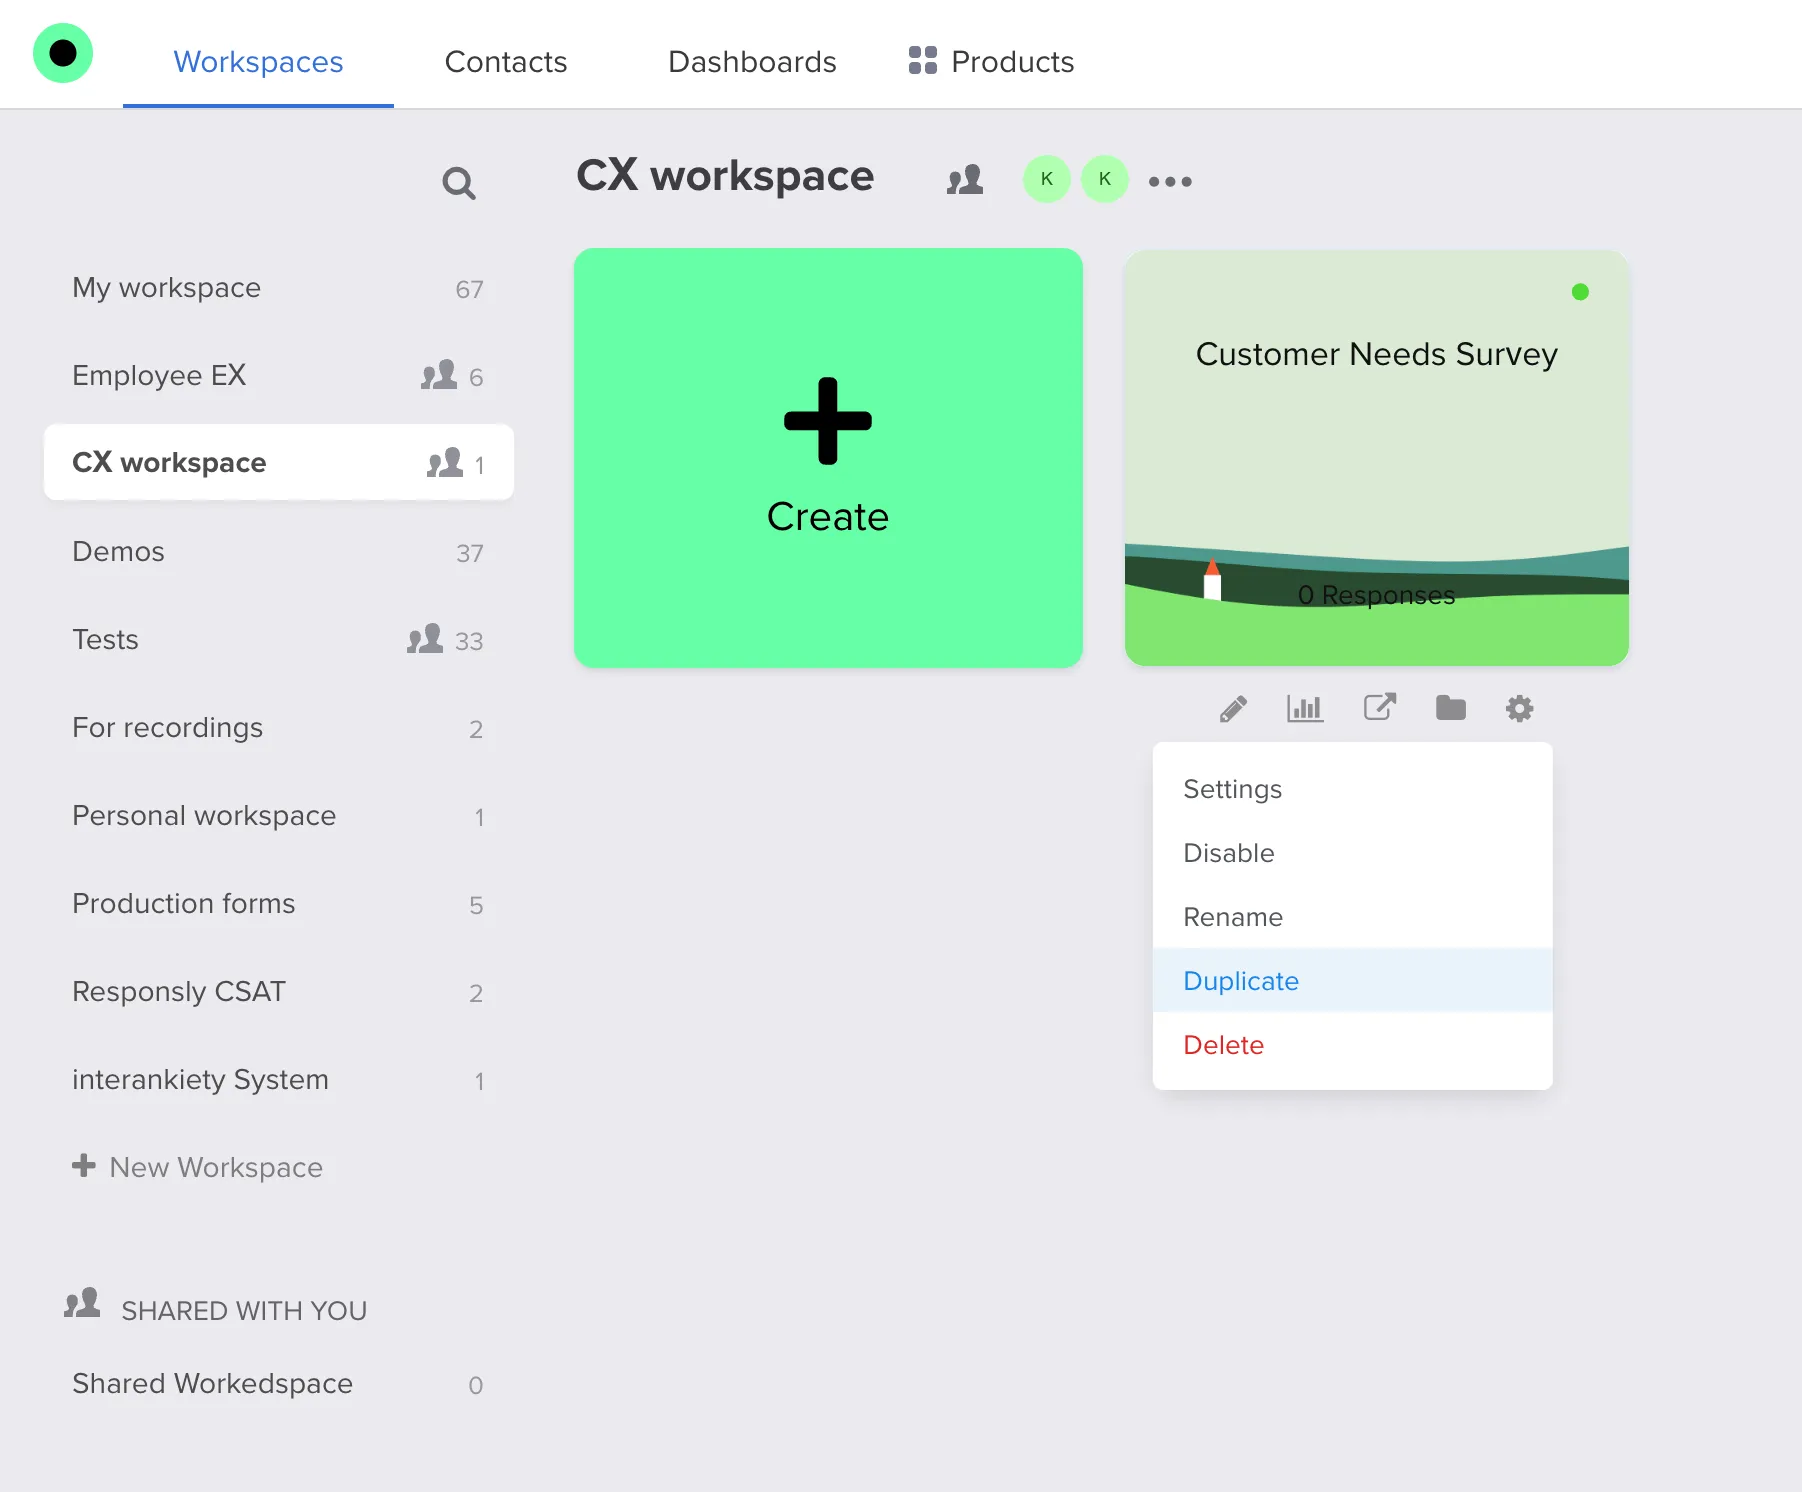The width and height of the screenshot is (1802, 1492).
Task: Choose Delete from the context menu
Action: pos(1352,1045)
